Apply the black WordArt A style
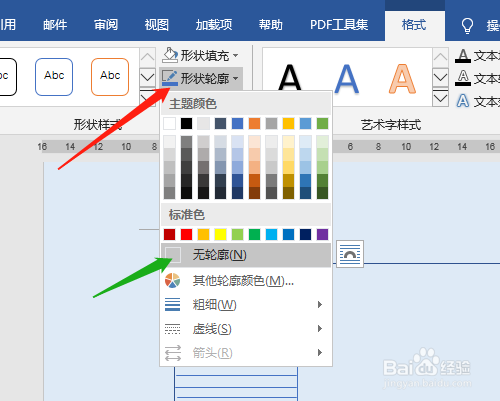 (x=289, y=77)
